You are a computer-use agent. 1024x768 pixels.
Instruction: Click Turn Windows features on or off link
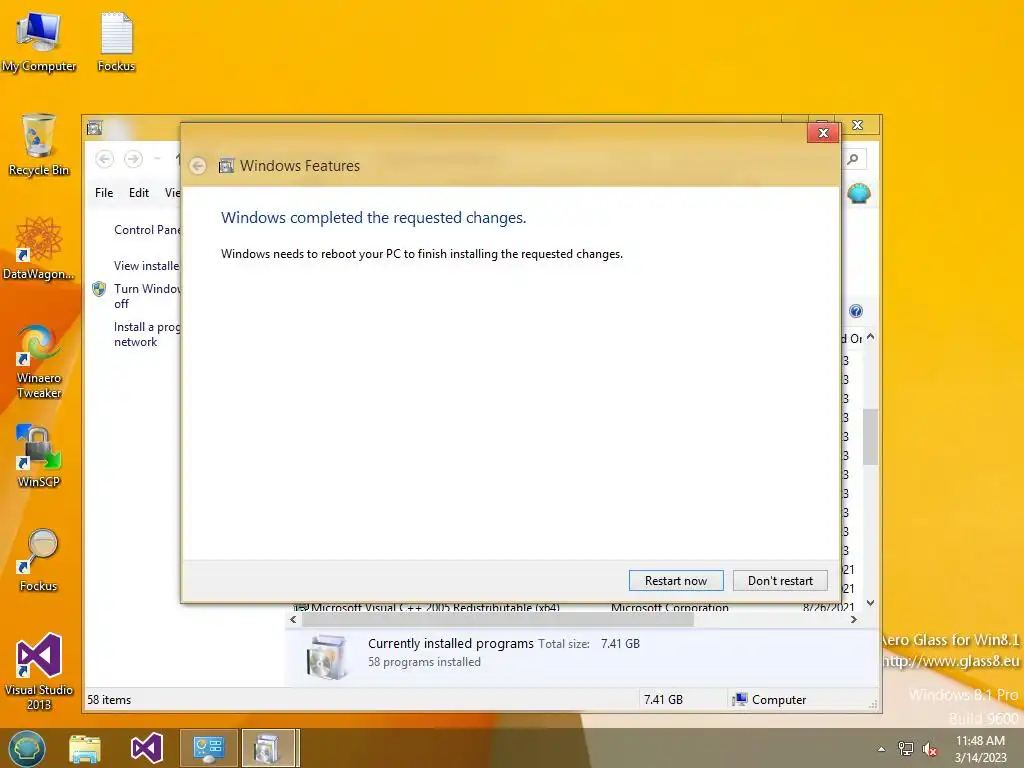(x=147, y=296)
